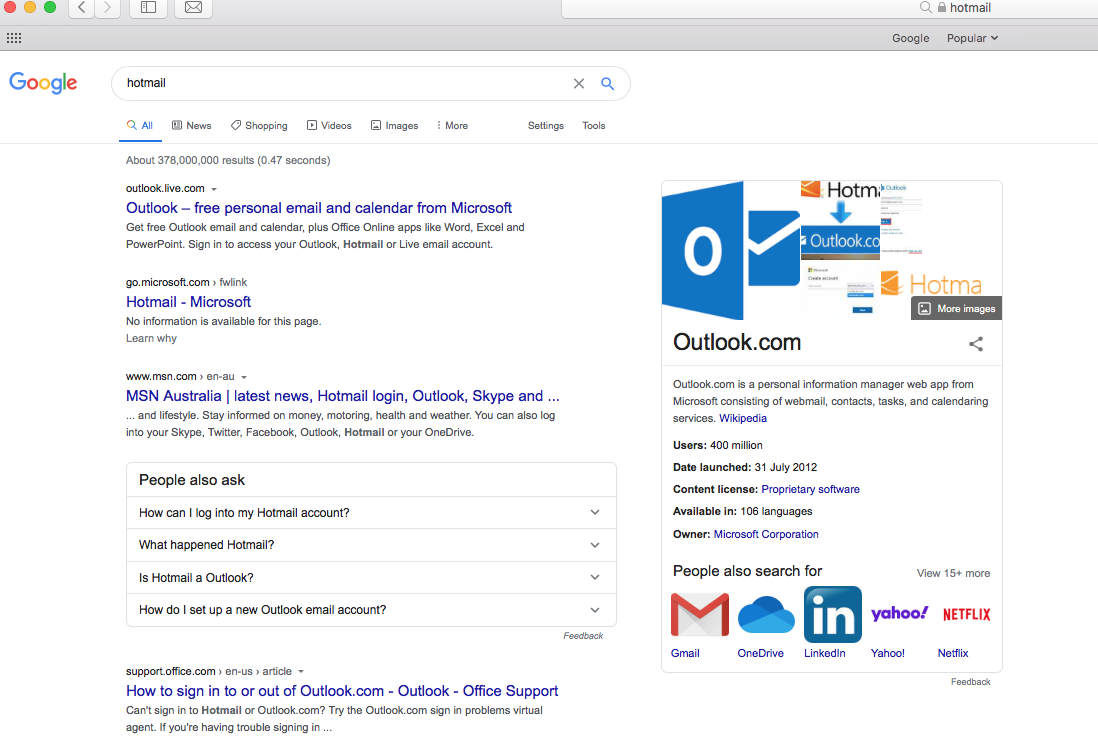1098x746 pixels.
Task: Click the Safari forward arrow button
Action: click(x=107, y=8)
